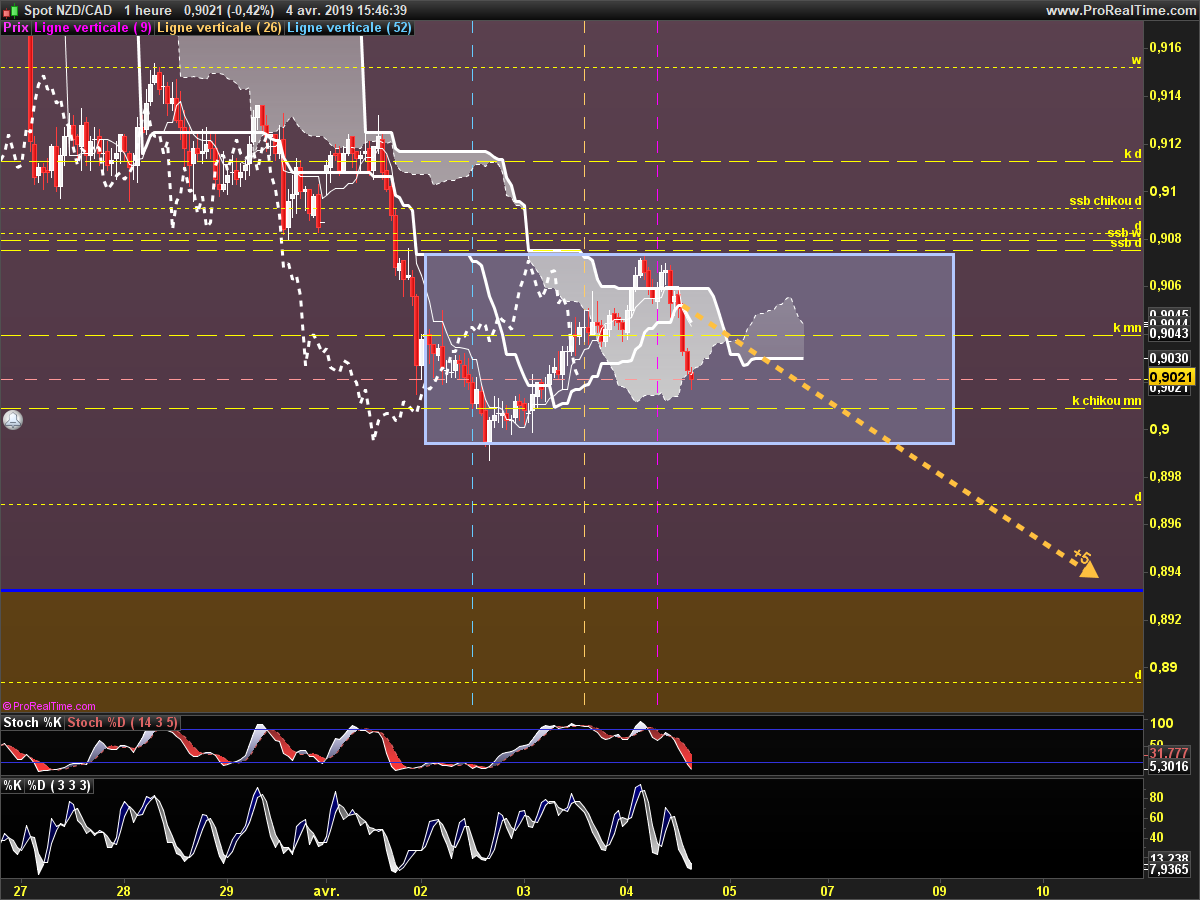This screenshot has width=1200, height=900.
Task: Open Ligne verticale (52) indicator settings
Action: pyautogui.click(x=349, y=28)
